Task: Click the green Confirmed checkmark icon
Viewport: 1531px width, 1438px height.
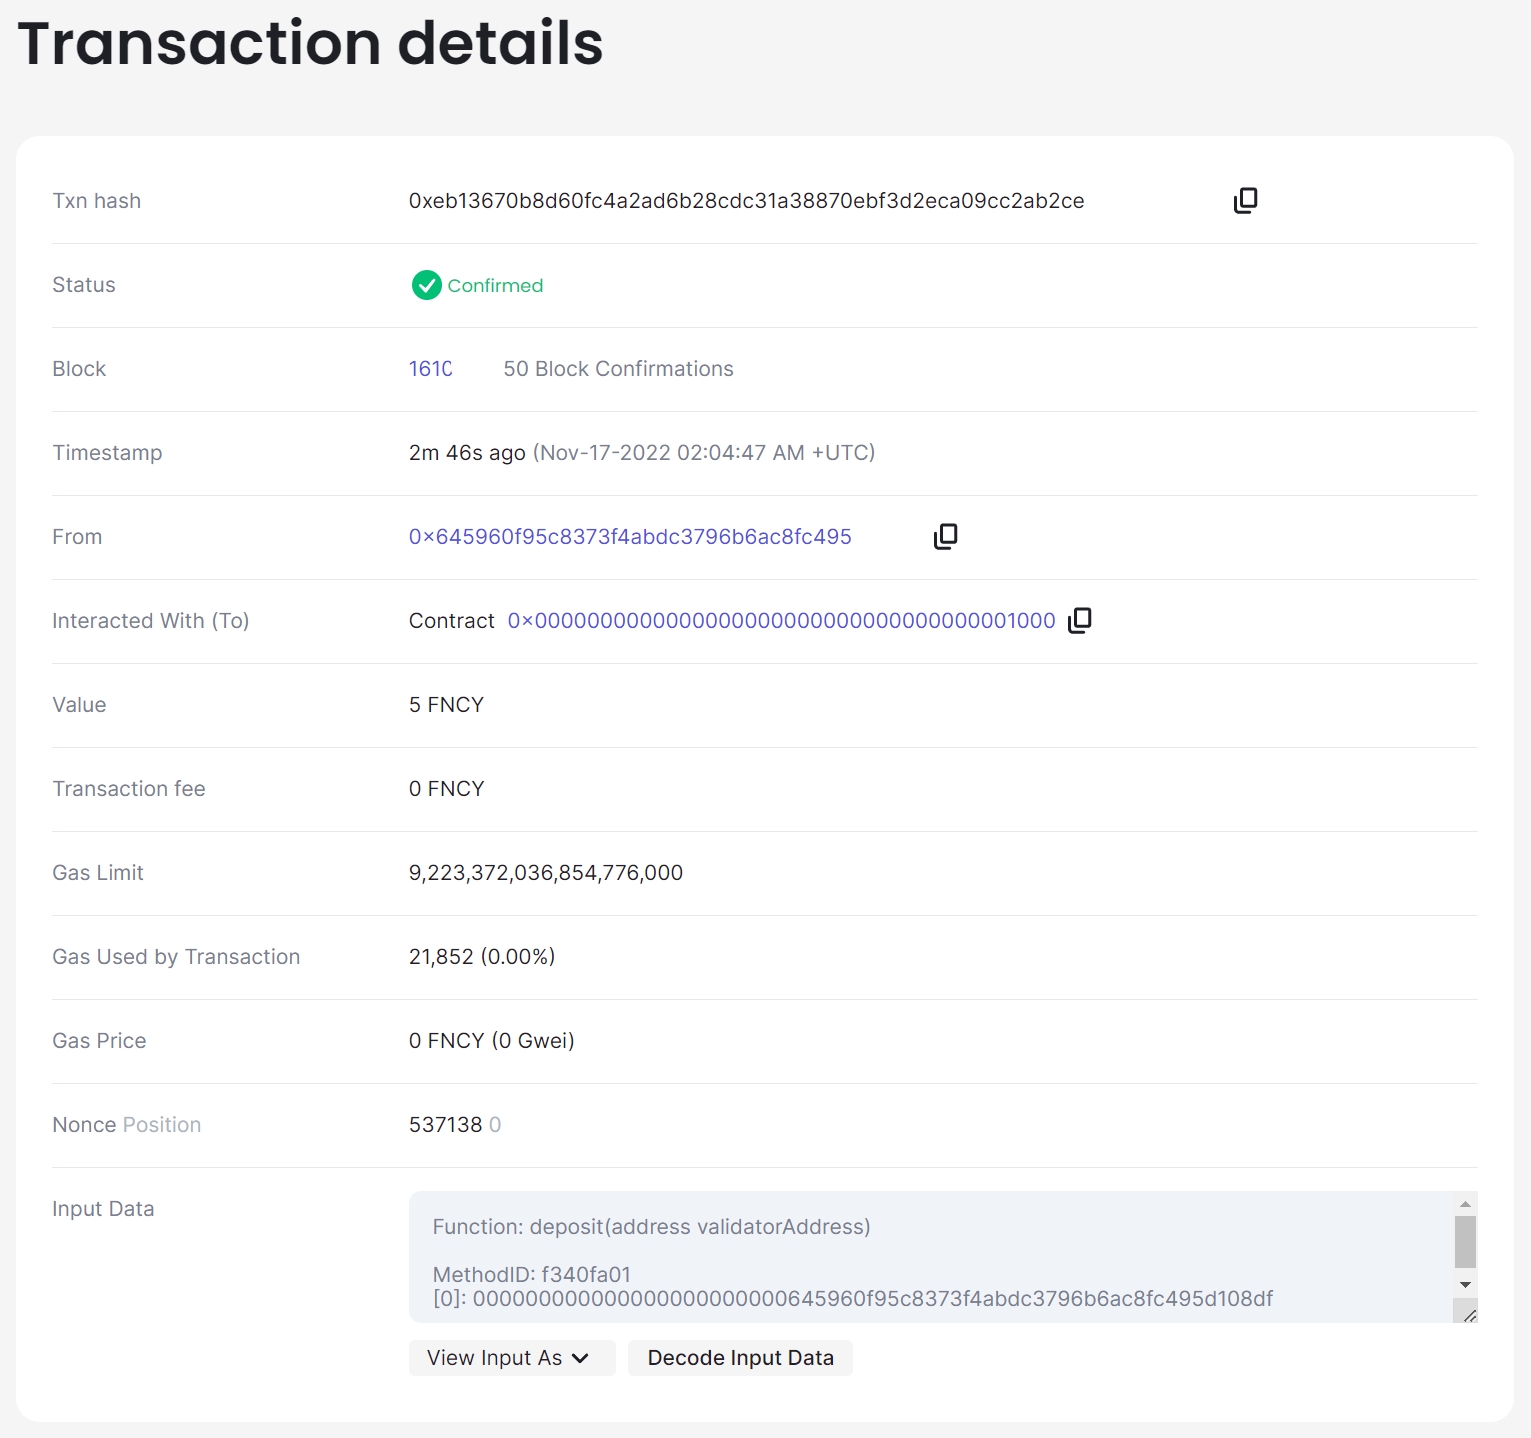Action: [427, 286]
